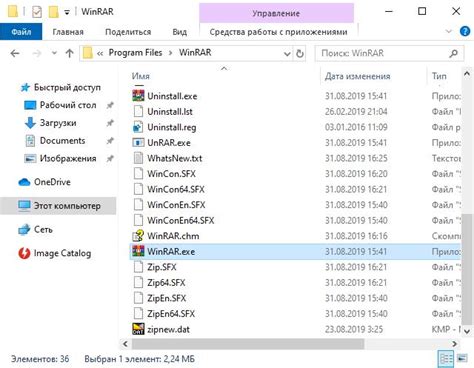Click the Properties quick access toolbar icon
This screenshot has height=368, width=474.
coord(37,12)
